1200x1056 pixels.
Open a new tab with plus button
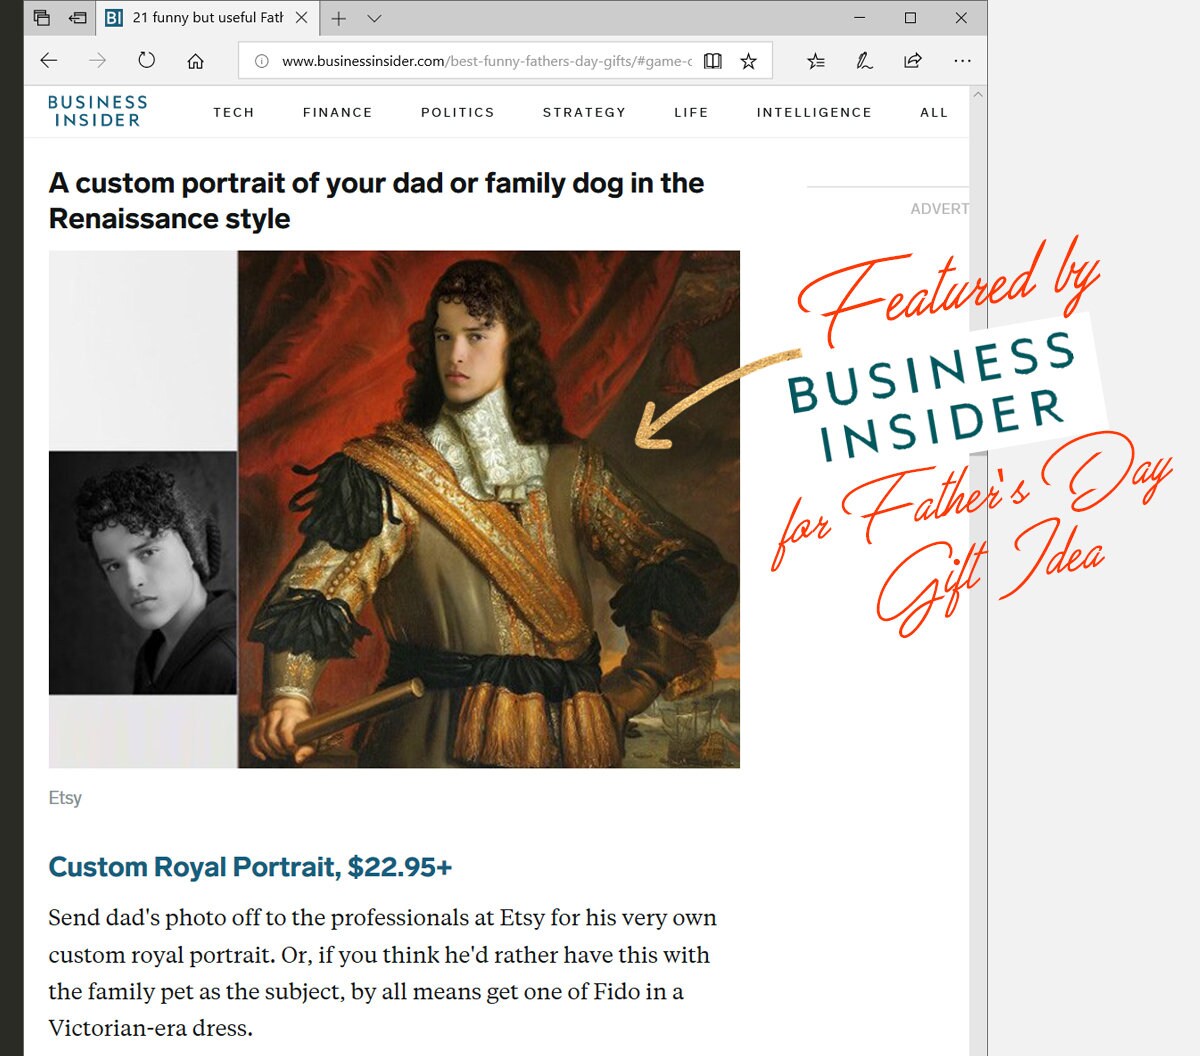coord(339,18)
